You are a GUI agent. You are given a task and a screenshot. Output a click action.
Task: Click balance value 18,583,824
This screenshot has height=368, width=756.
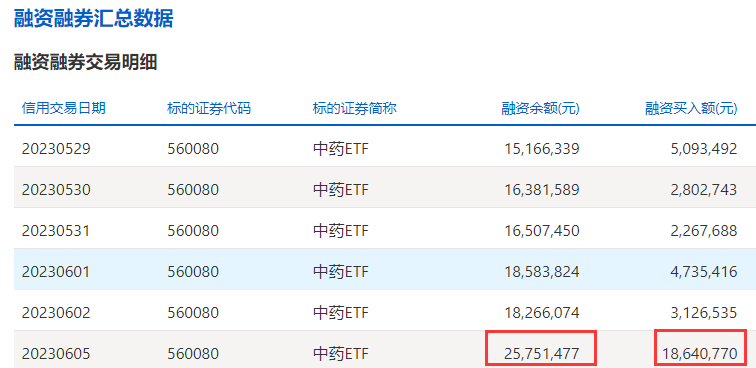[541, 272]
